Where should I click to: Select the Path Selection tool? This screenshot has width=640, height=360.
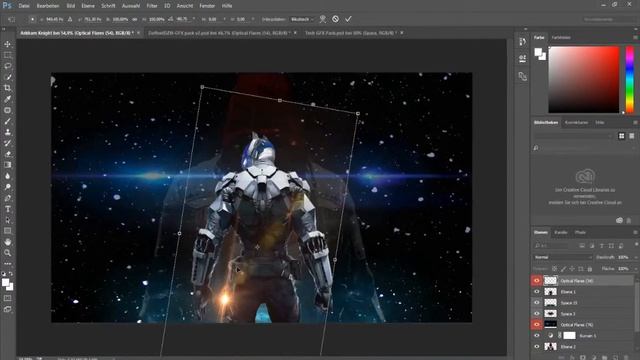coord(7,220)
